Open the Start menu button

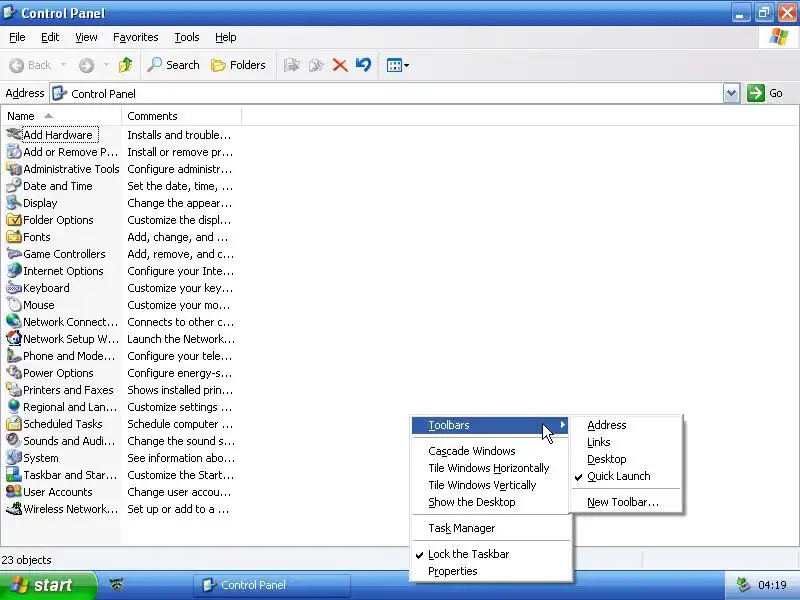click(x=48, y=585)
